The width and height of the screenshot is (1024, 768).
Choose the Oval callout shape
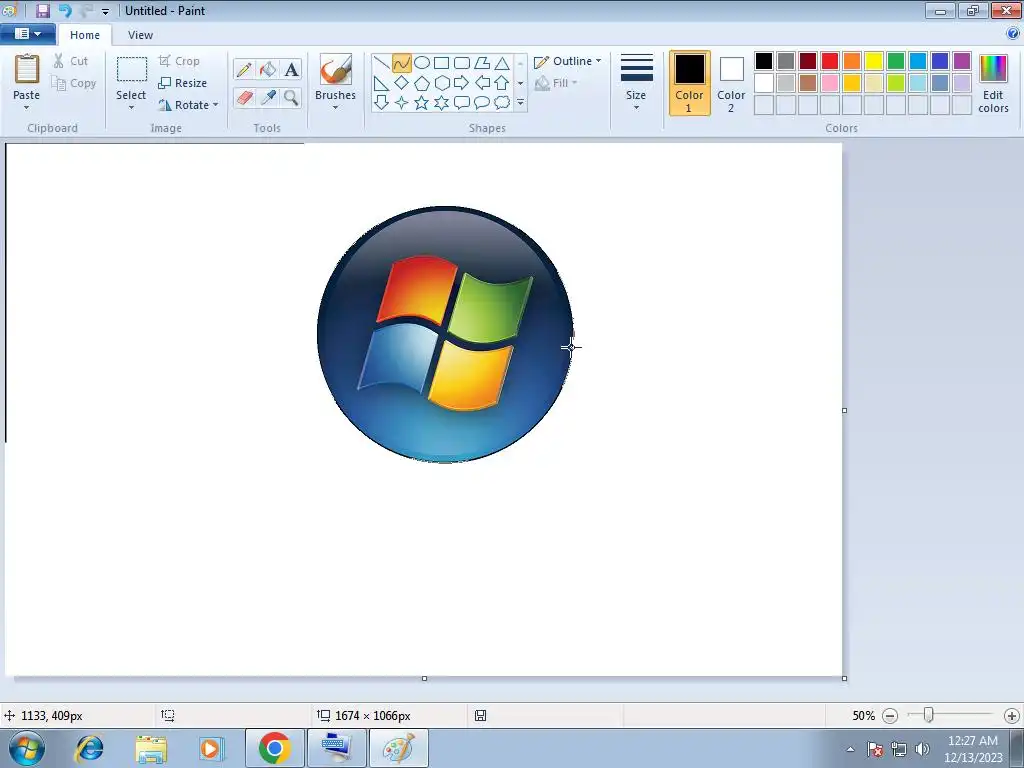[482, 103]
